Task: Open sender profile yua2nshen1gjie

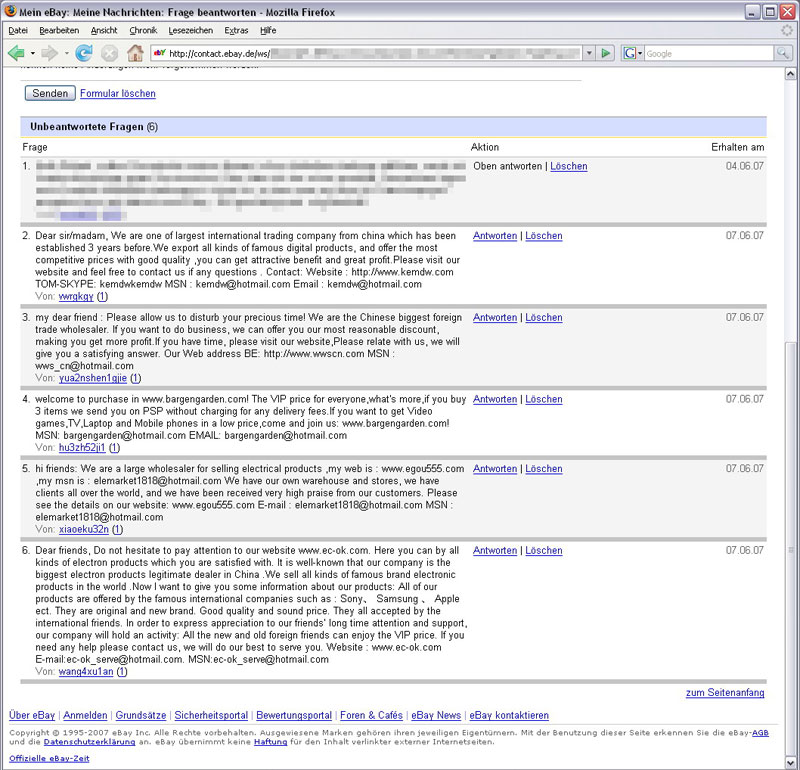Action: (93, 378)
